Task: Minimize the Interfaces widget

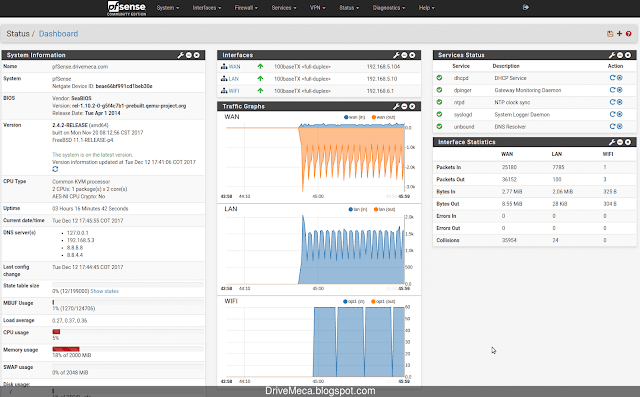Action: pos(404,55)
